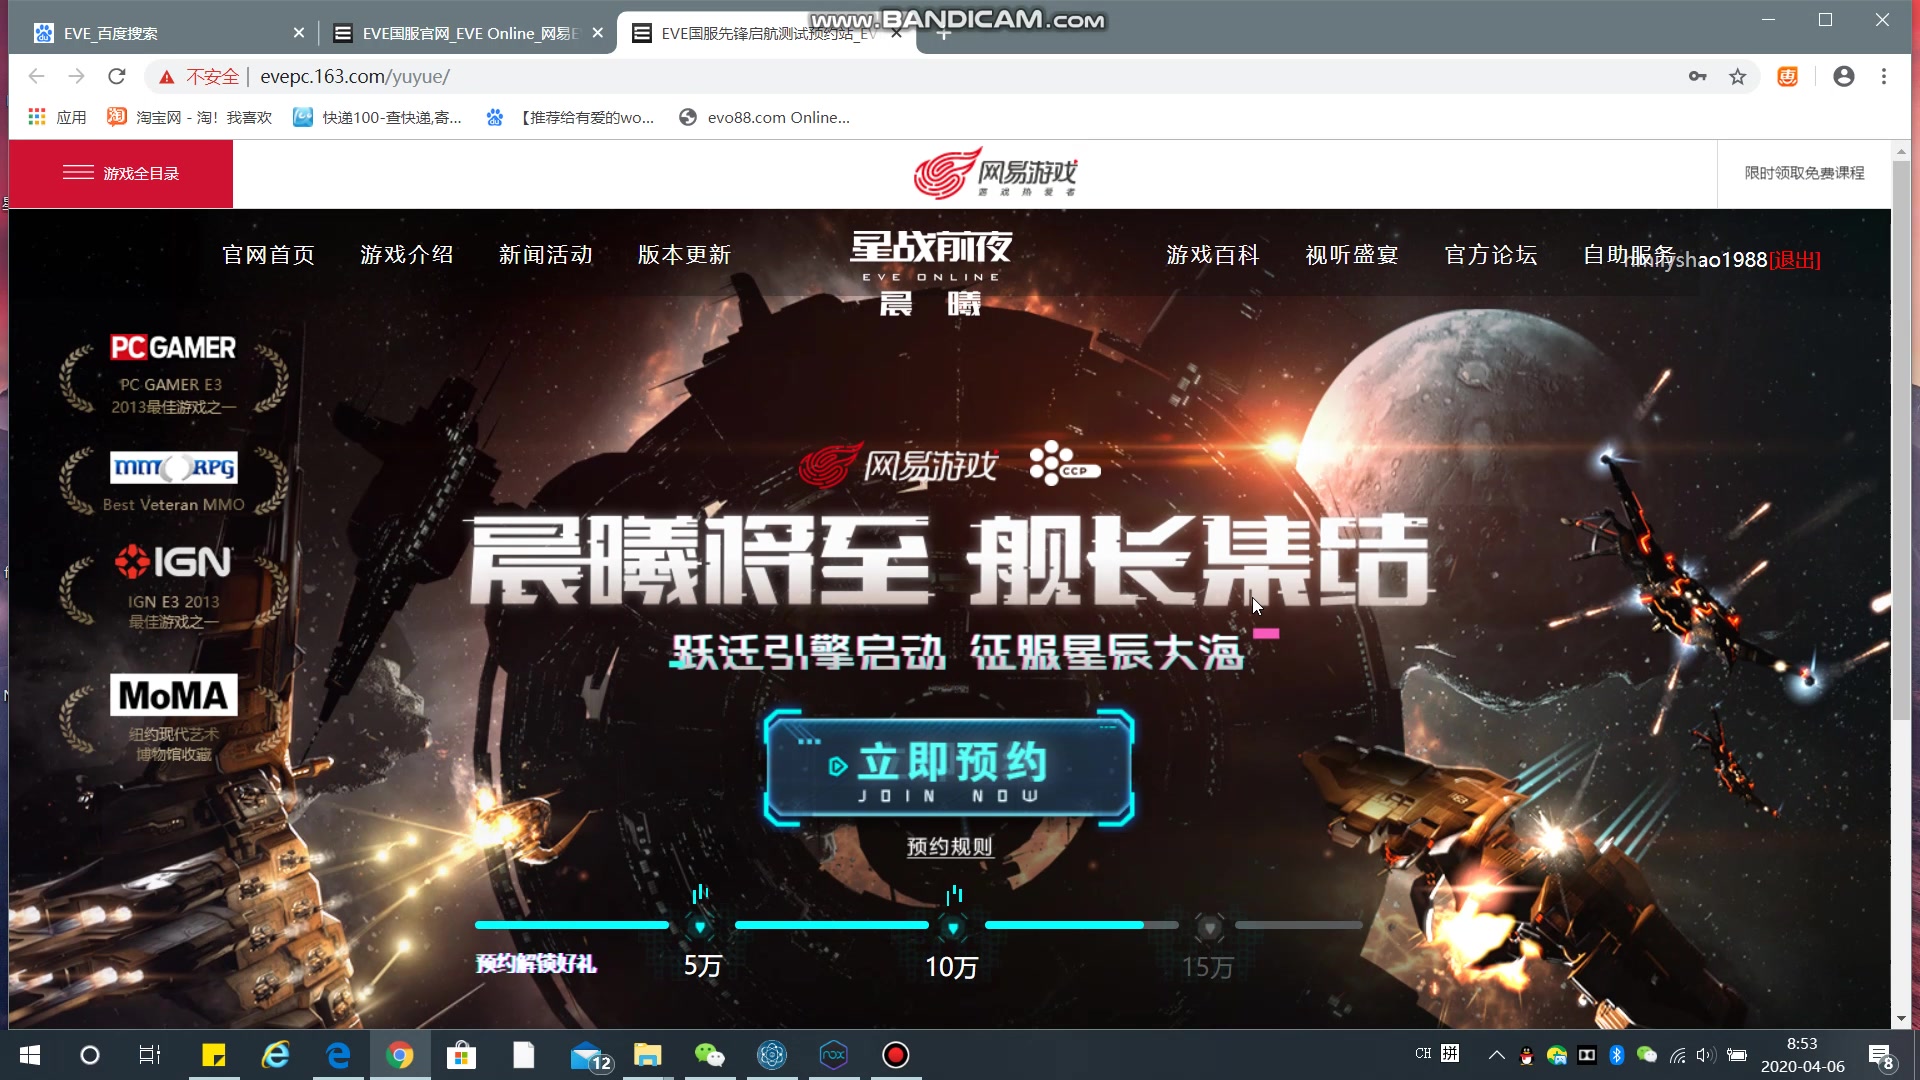Open 版本更新 in the site nav
The image size is (1920, 1080).
click(684, 255)
